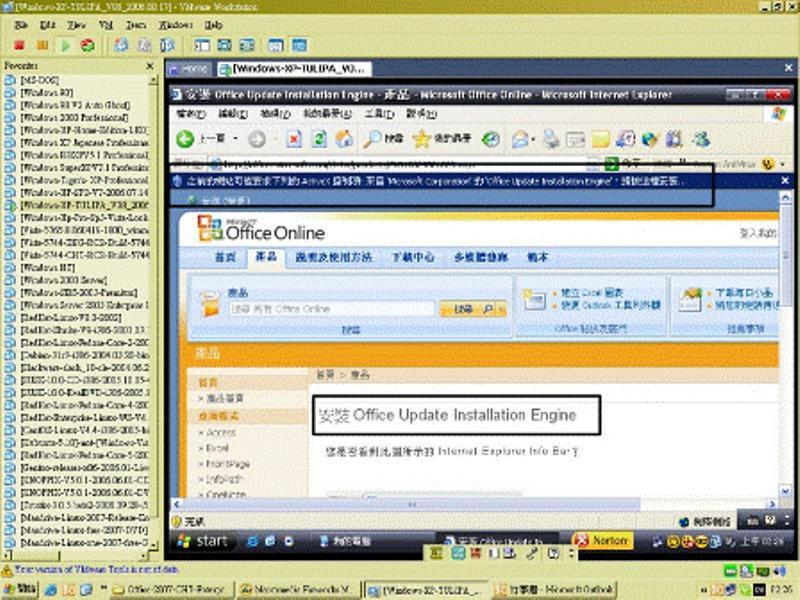Open the Access link in the left product list
The image size is (800, 600).
220,433
